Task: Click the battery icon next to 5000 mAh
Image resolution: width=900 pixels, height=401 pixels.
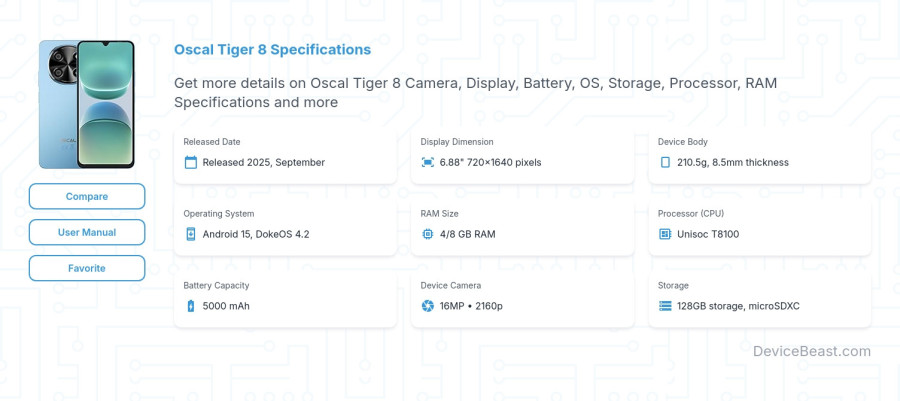Action: click(x=191, y=306)
